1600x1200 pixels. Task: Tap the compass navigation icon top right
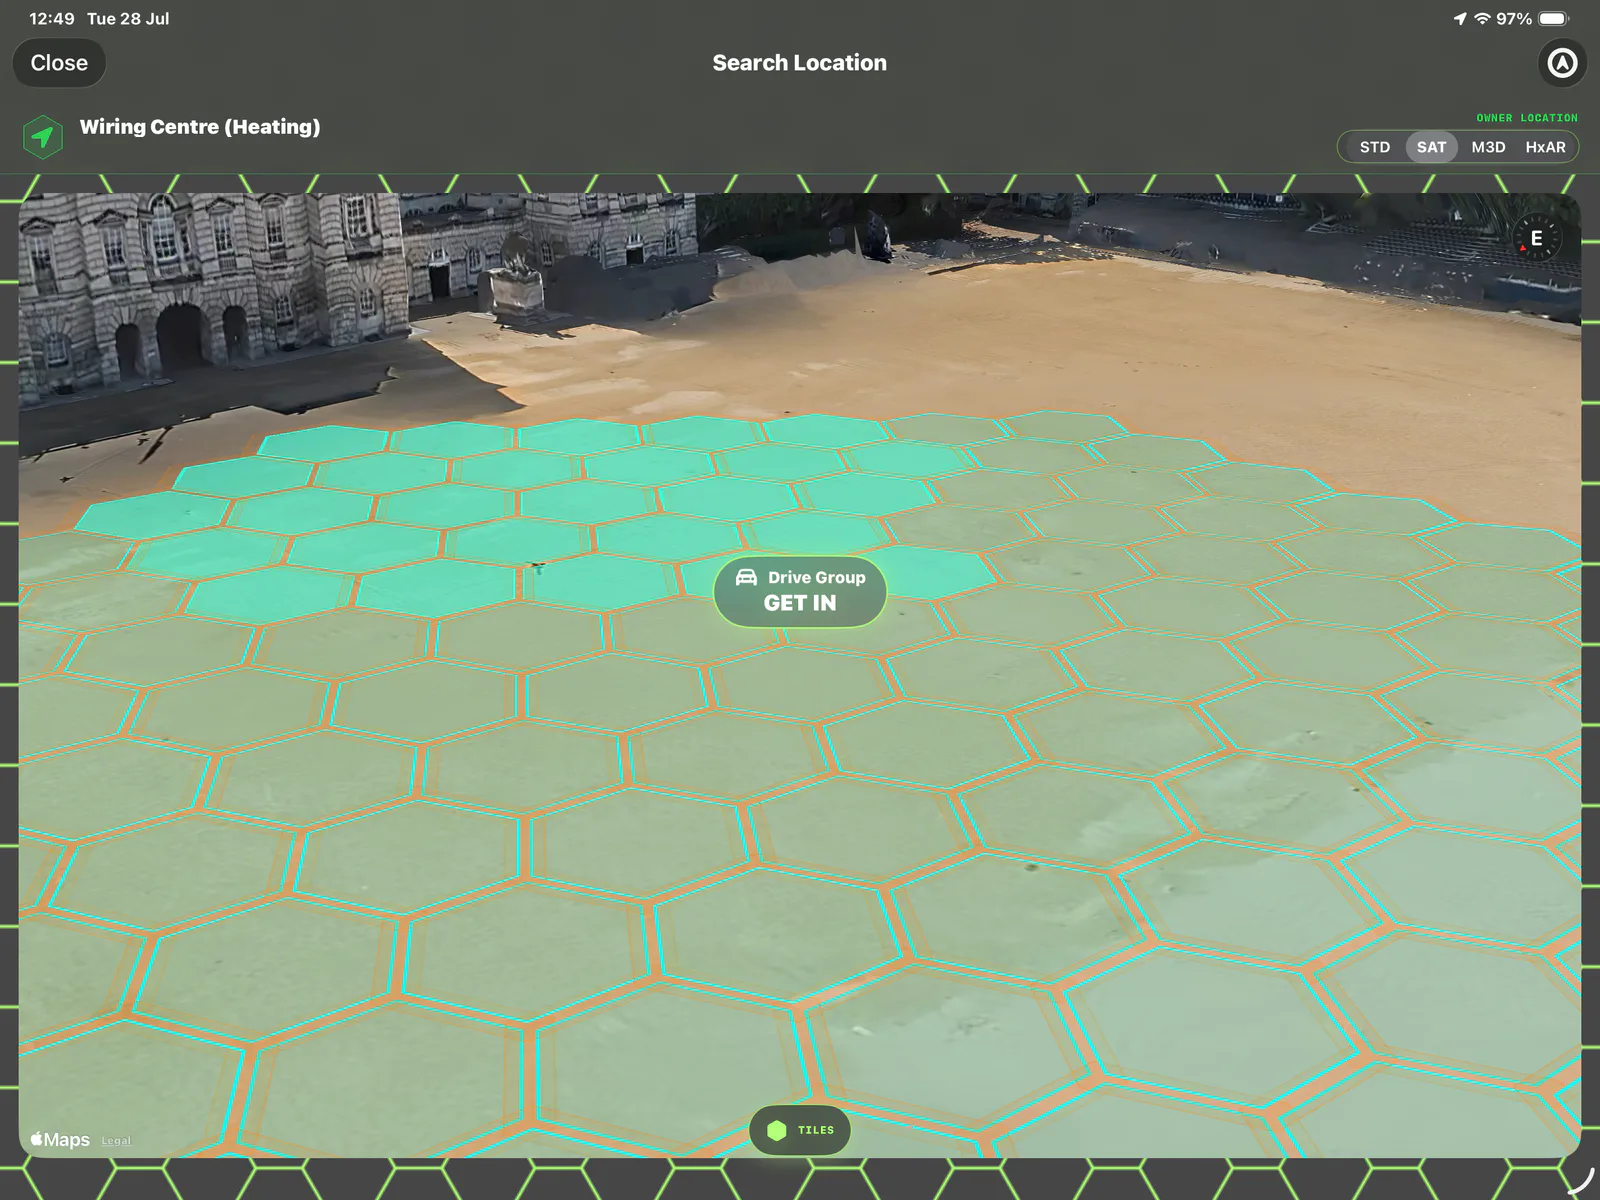[x=1562, y=63]
